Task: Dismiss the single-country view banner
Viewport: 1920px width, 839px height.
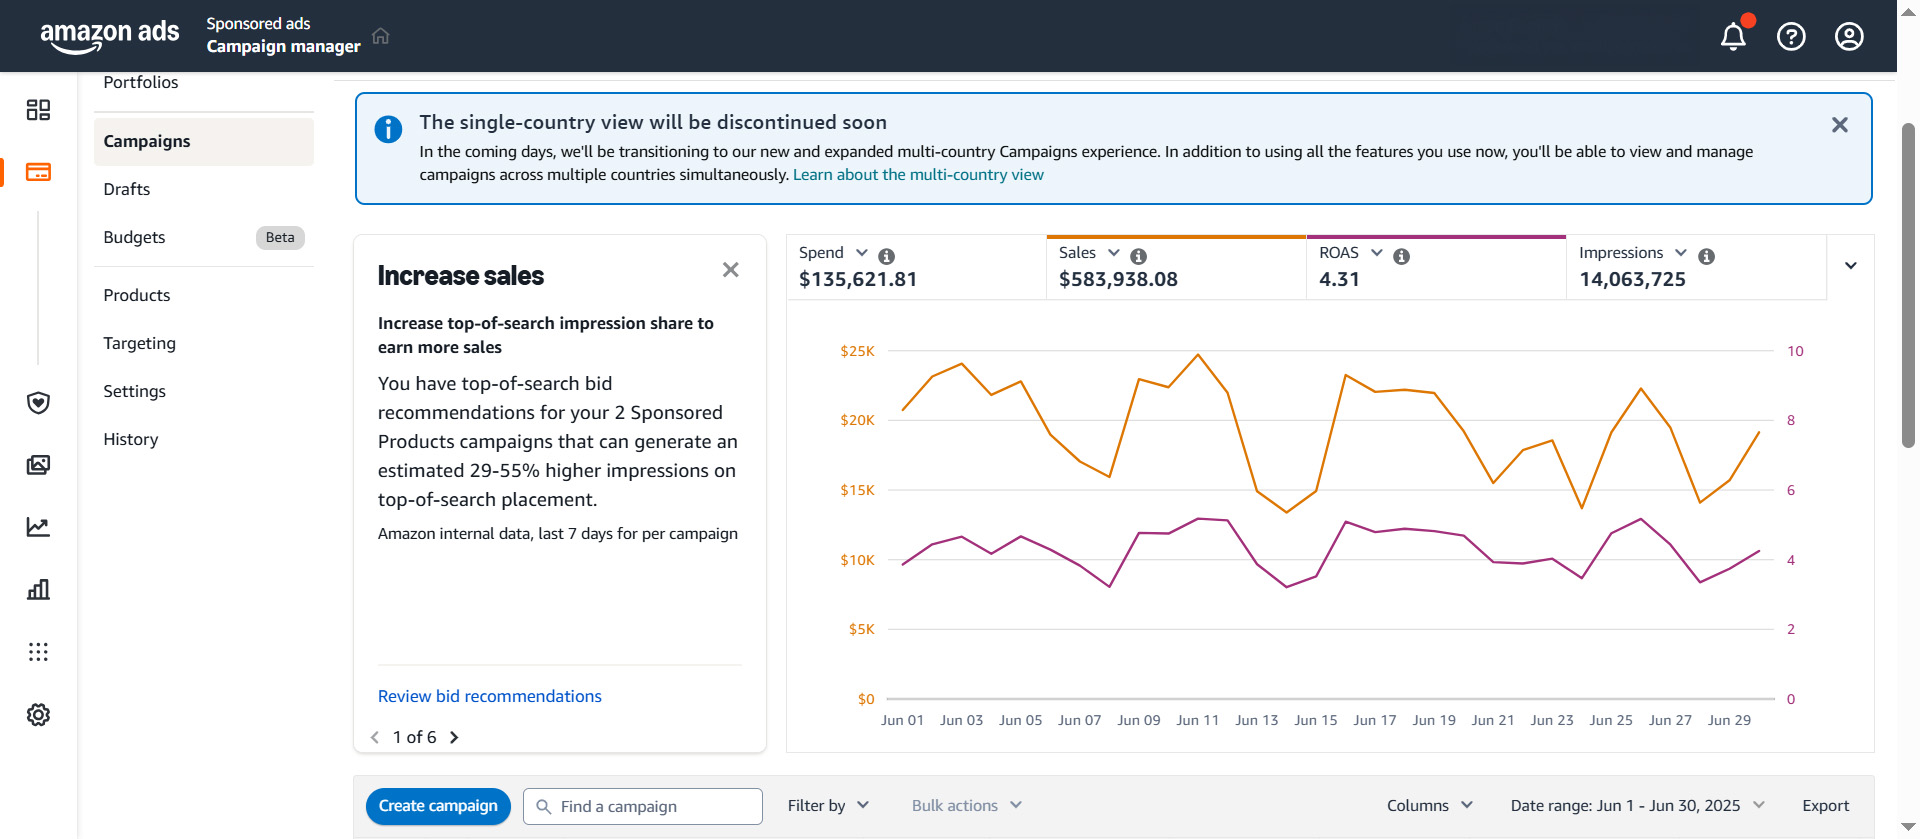Action: pos(1839,125)
